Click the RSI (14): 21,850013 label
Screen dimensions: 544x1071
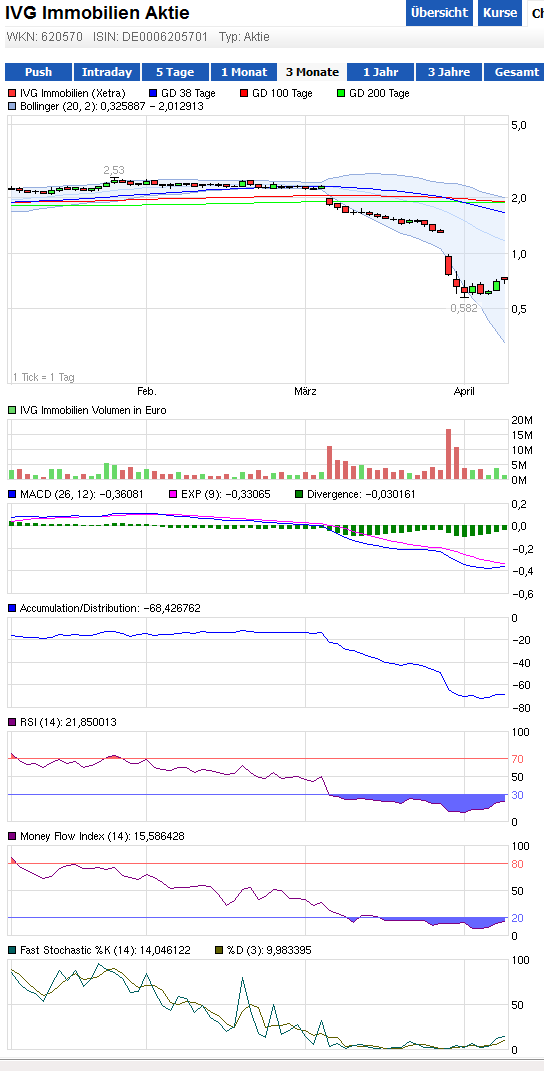pos(68,722)
